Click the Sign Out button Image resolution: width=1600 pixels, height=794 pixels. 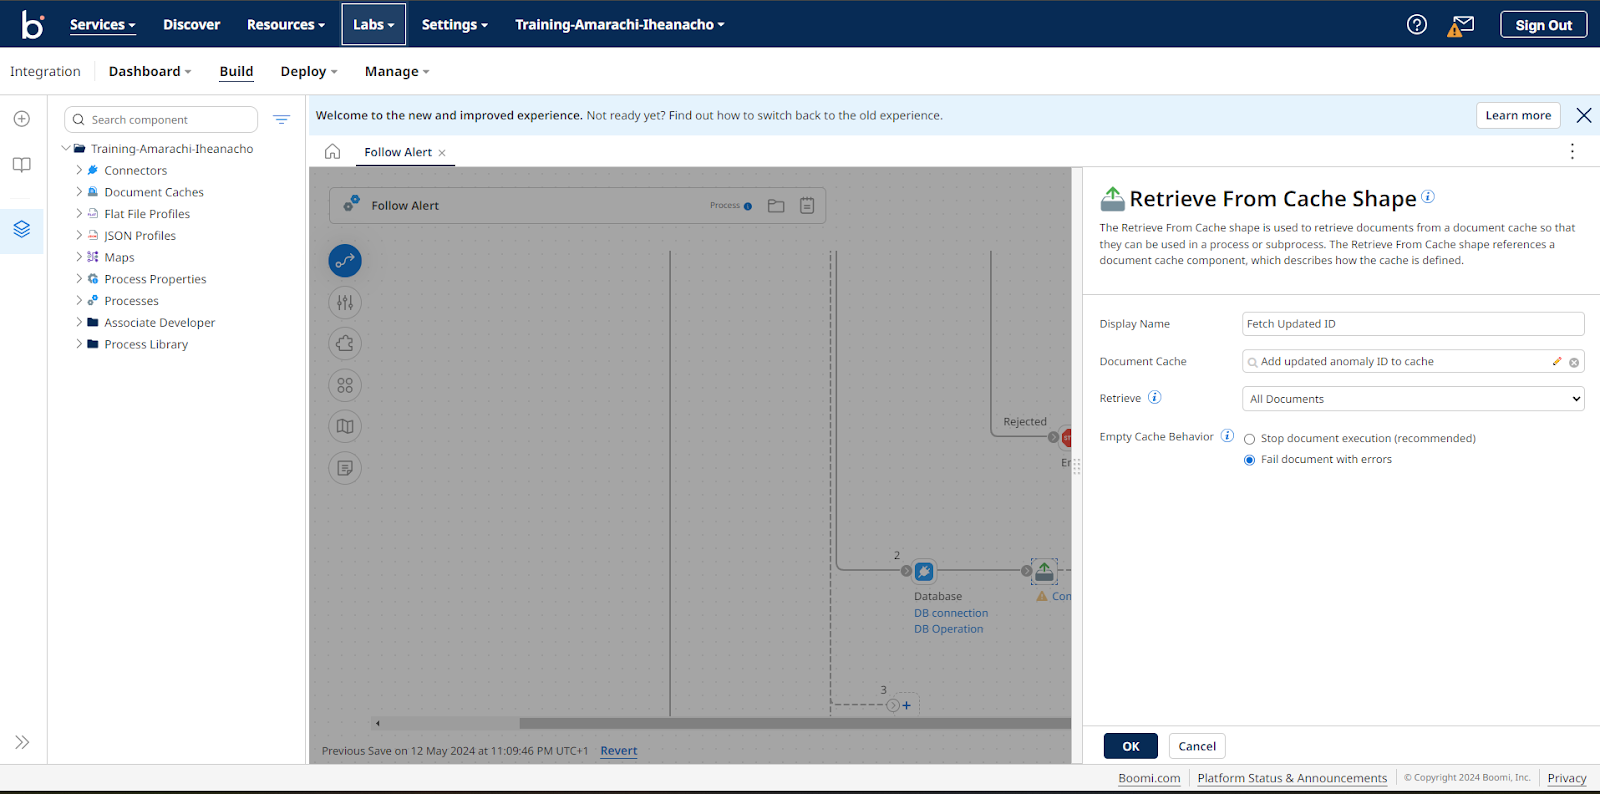1543,25
